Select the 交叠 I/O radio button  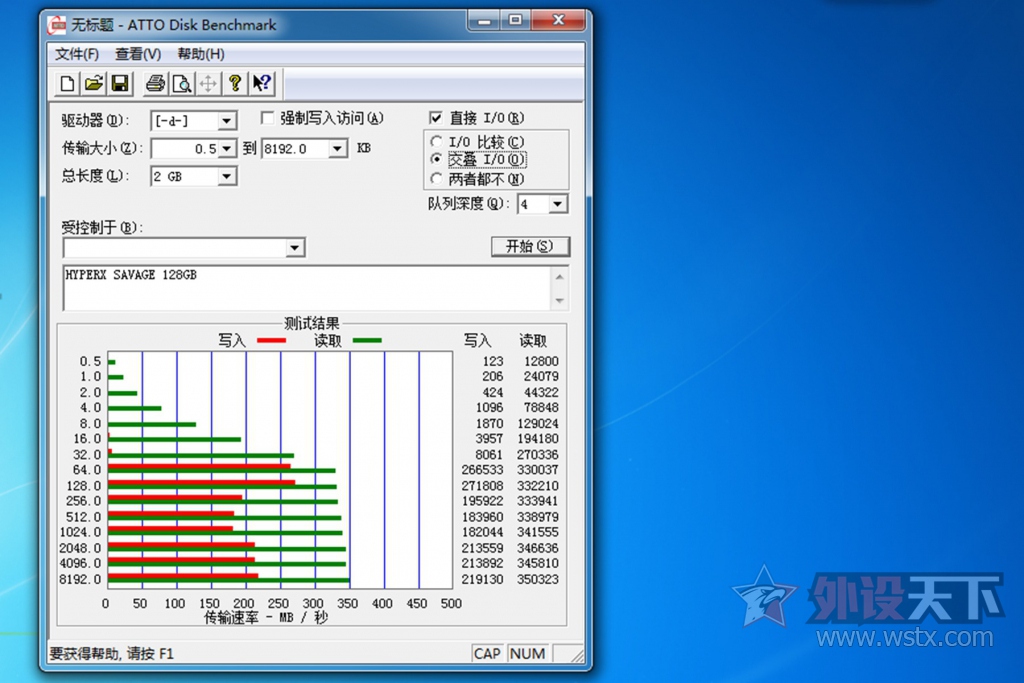436,159
